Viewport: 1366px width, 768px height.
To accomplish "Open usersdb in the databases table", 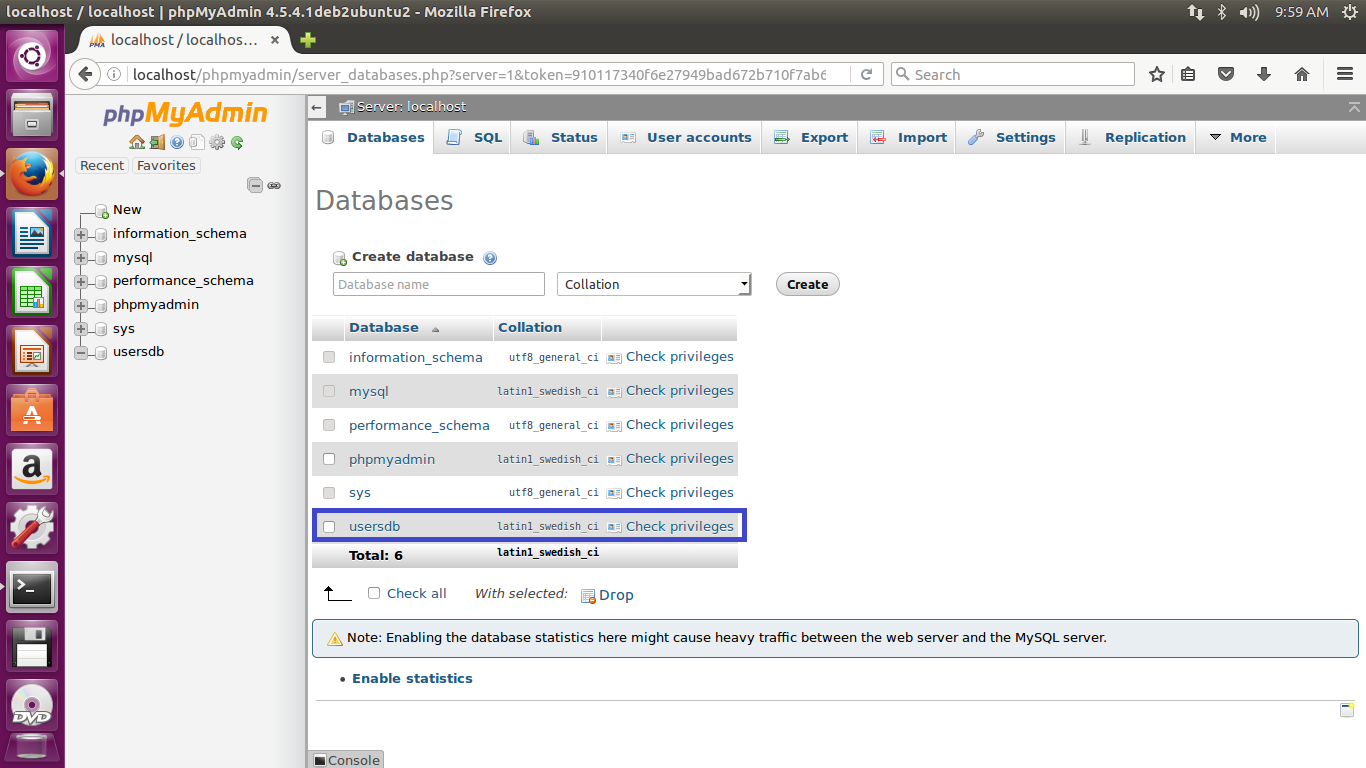I will click(374, 526).
